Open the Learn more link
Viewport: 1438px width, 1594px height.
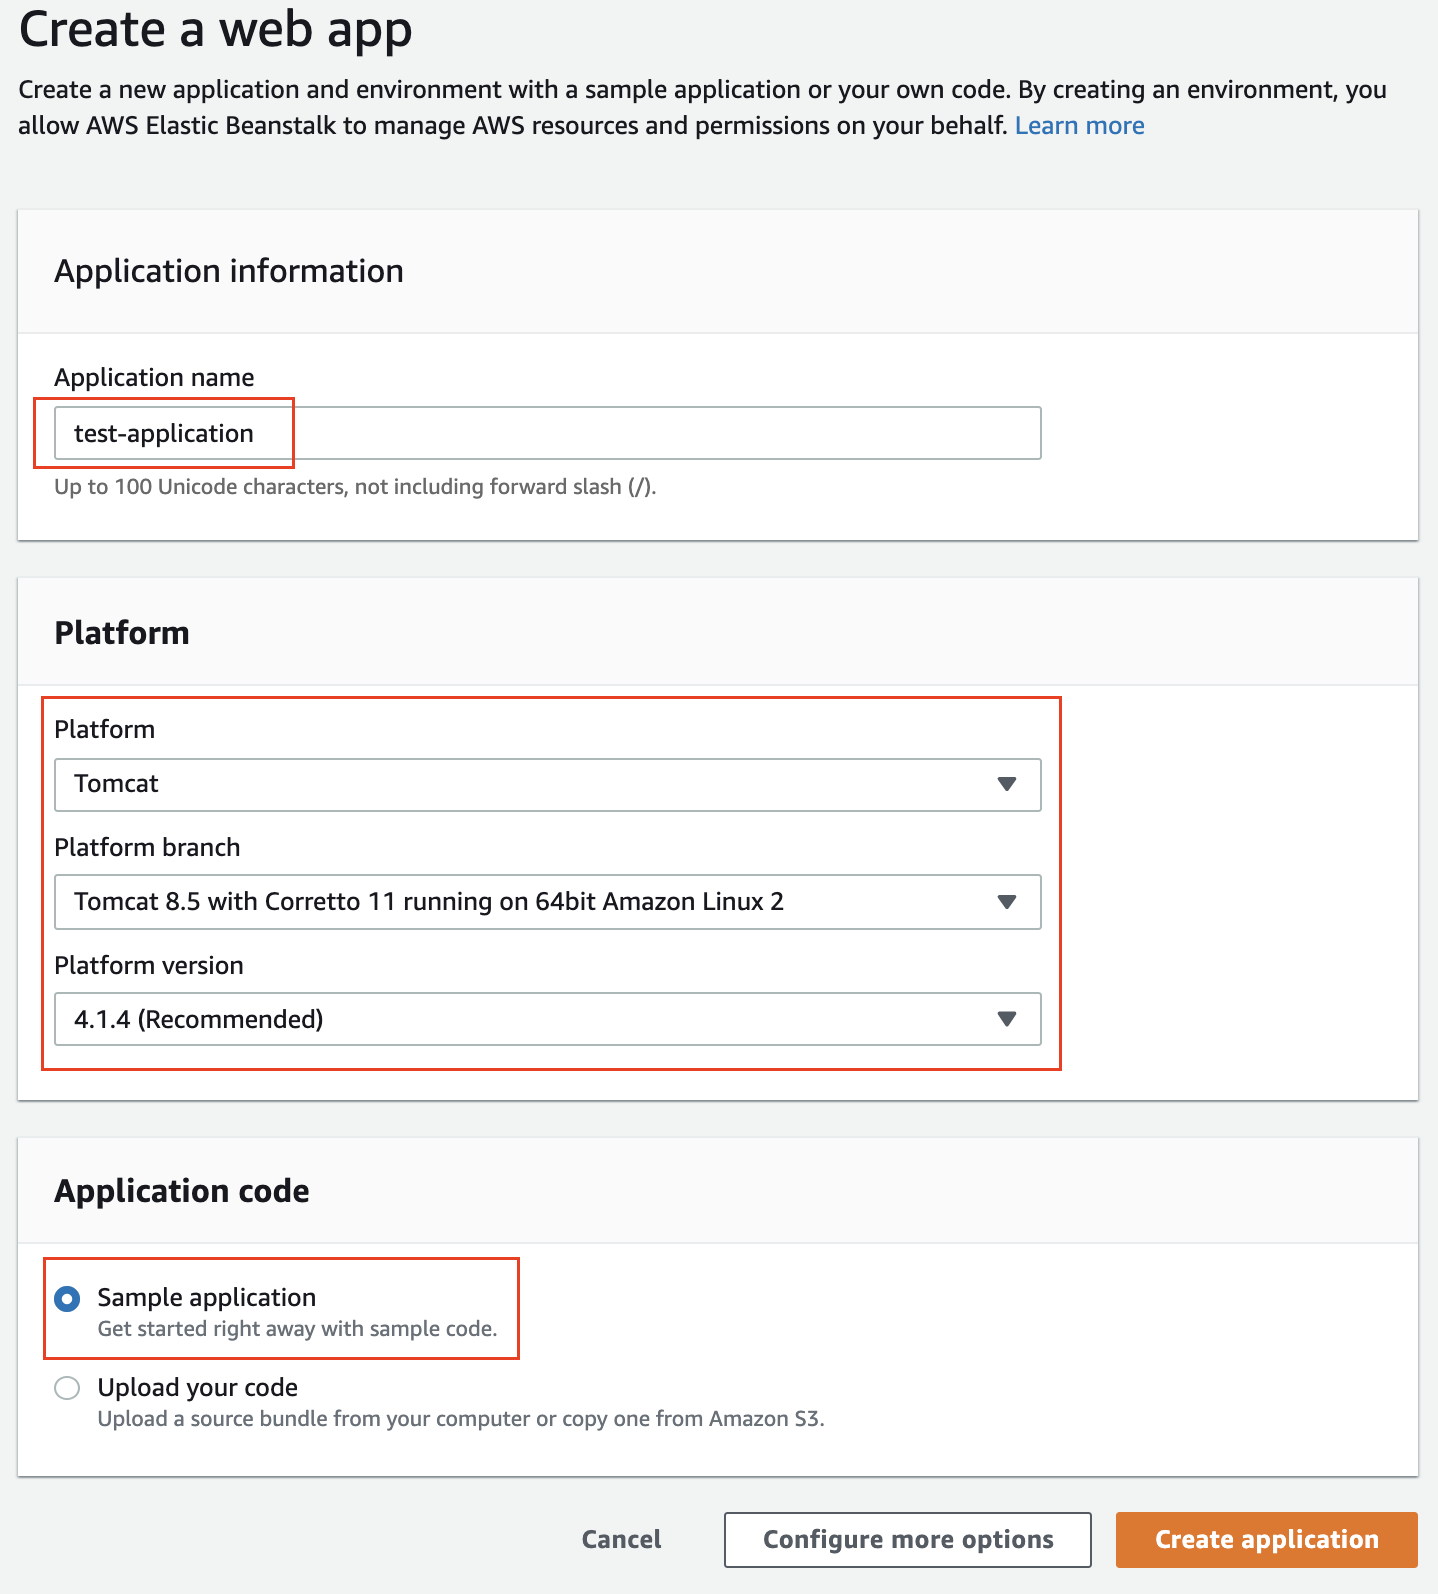tap(1079, 126)
